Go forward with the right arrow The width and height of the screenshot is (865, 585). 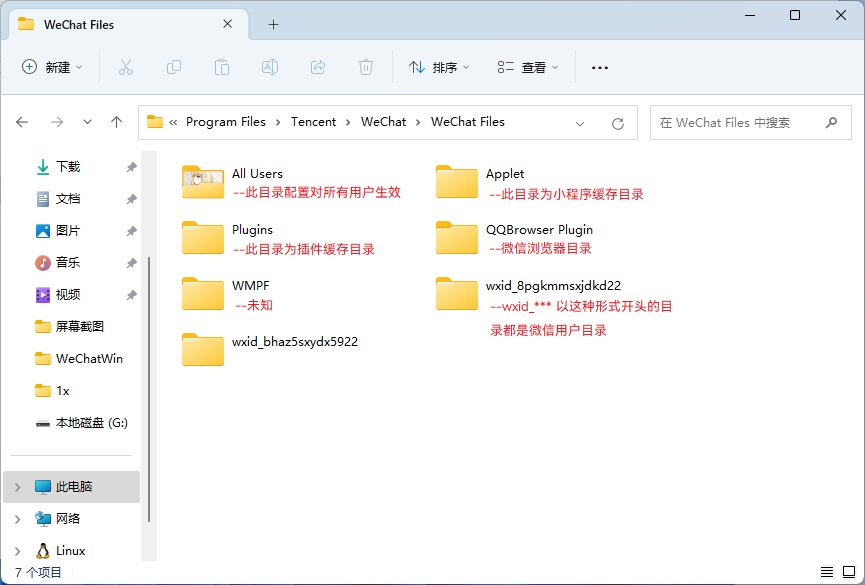coord(57,122)
